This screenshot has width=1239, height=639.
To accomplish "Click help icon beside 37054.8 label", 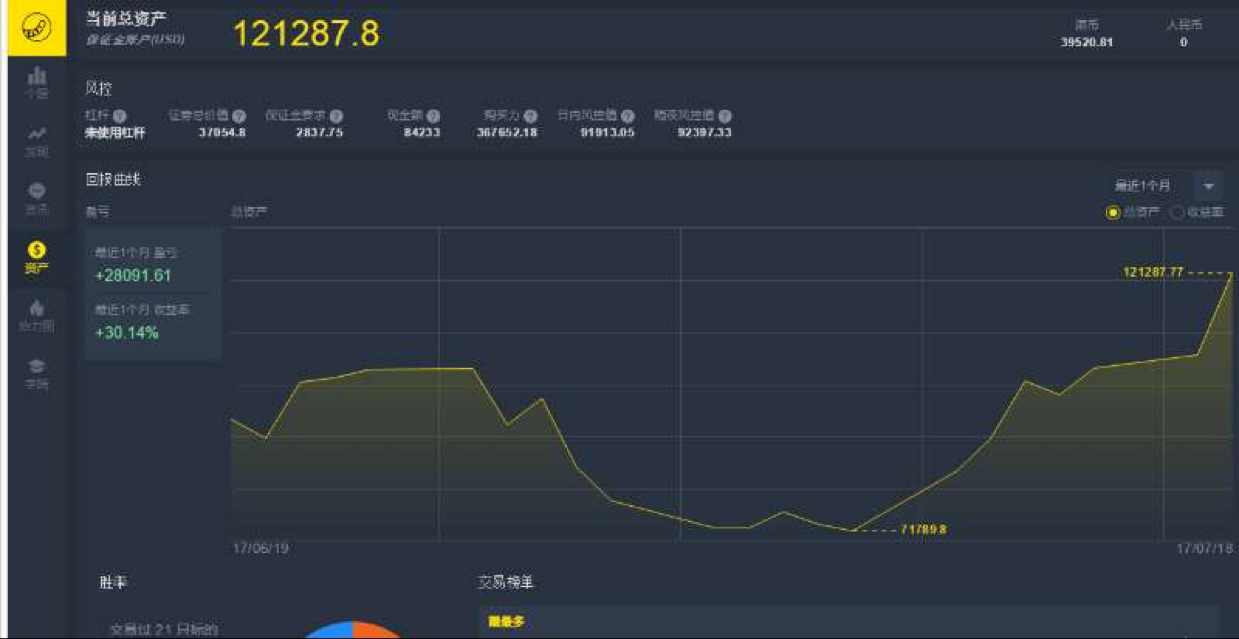I will click(238, 116).
